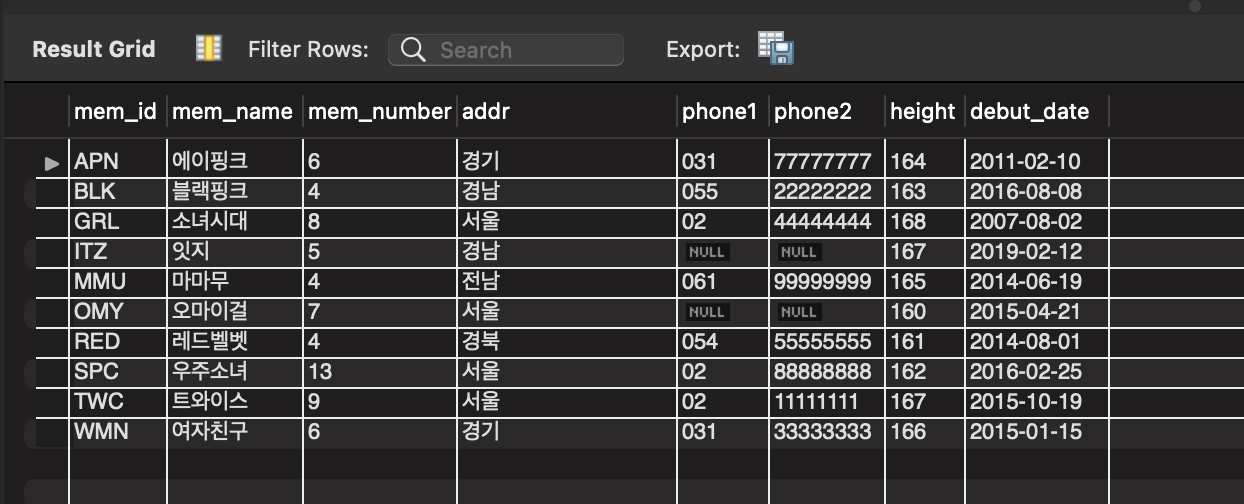Select debut_date cell 2015-01-15

pyautogui.click(x=1036, y=432)
